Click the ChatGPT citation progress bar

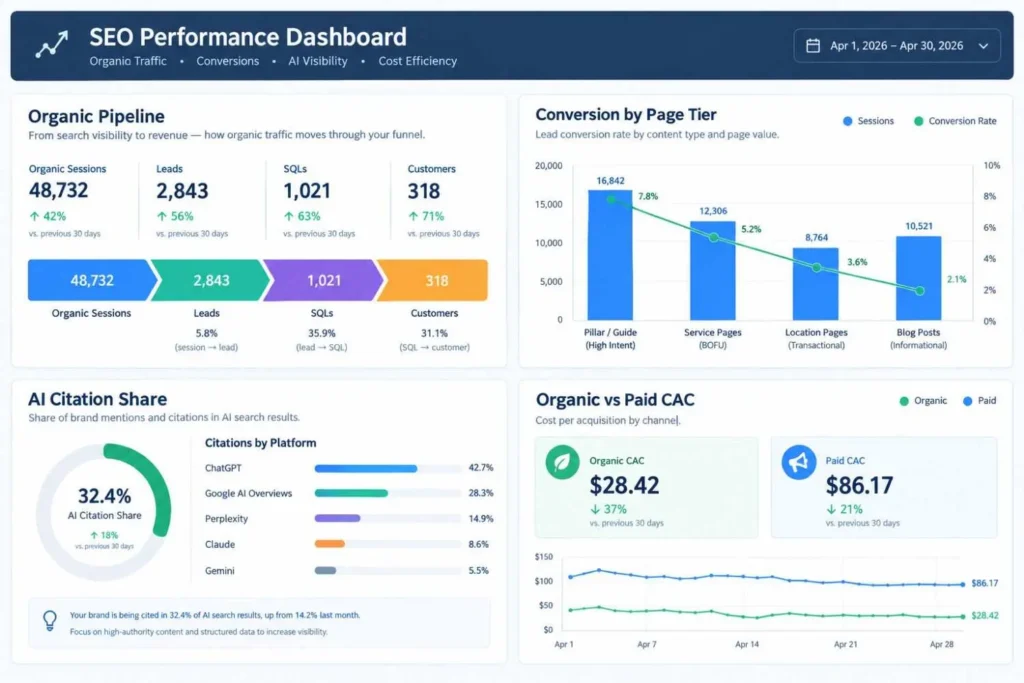pyautogui.click(x=388, y=468)
